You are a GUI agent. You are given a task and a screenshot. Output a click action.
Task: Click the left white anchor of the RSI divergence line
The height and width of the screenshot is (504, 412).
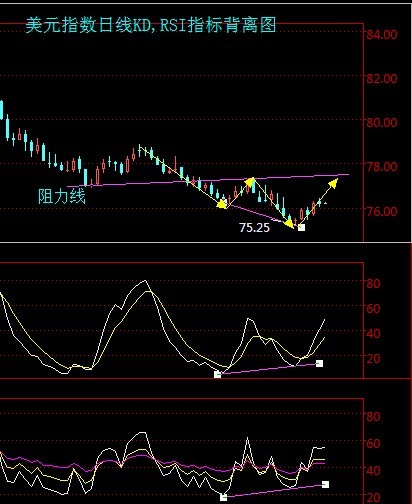point(224,497)
